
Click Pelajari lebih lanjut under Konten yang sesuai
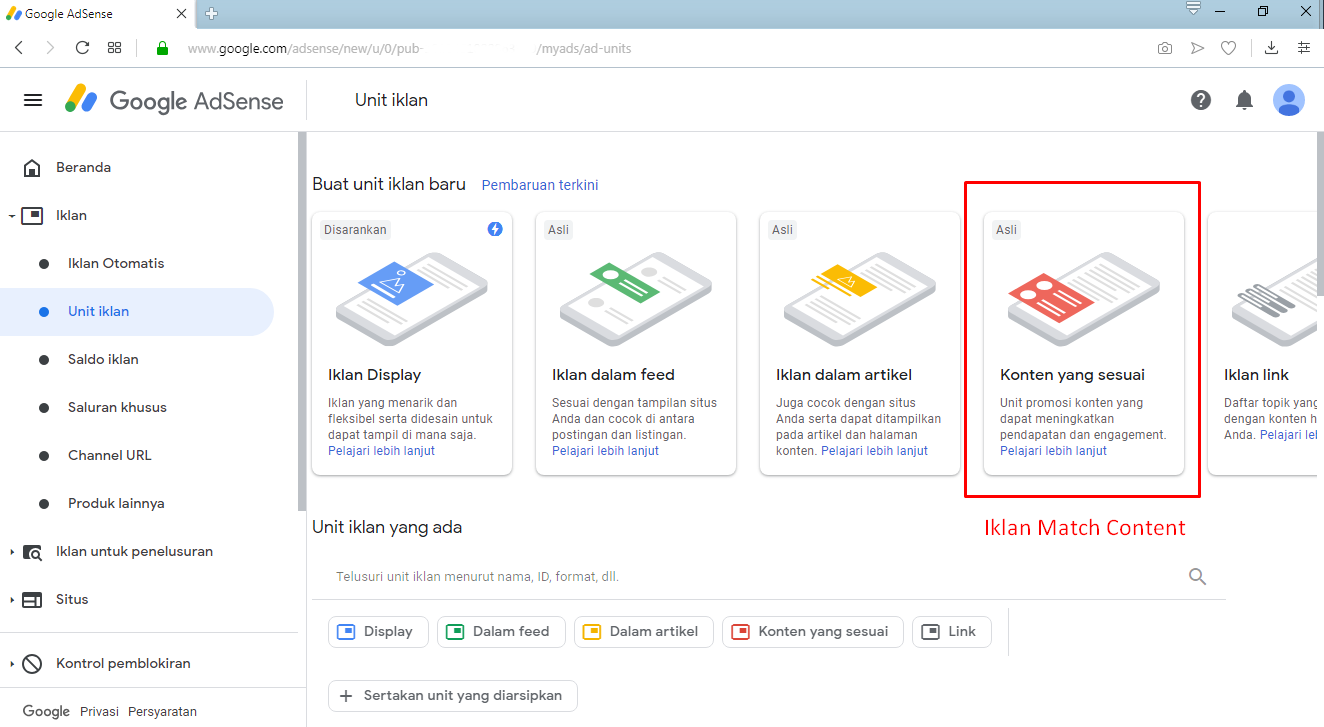1053,451
